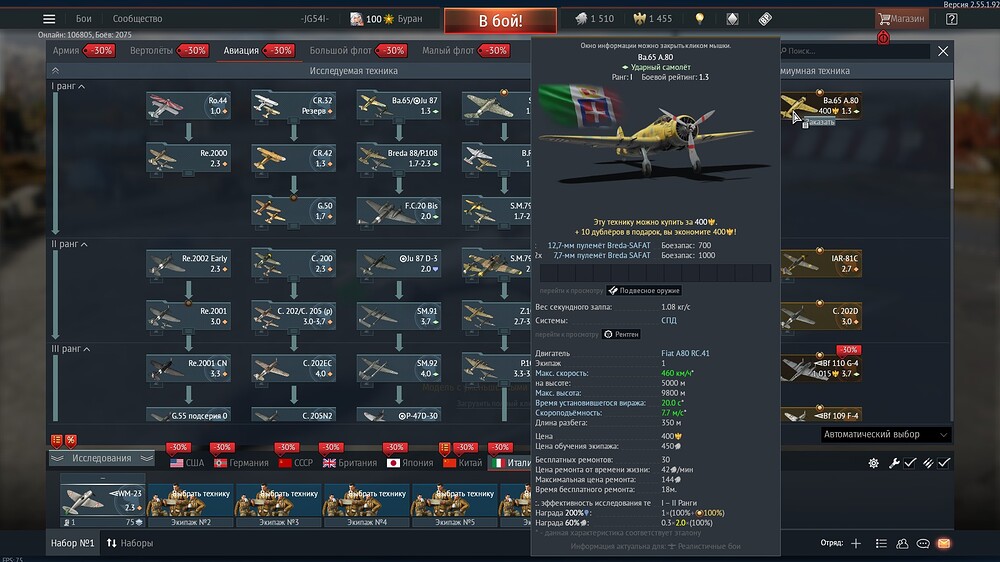The image size is (1000, 562).
Task: Click the red percent discount badge
Action: pos(71,440)
